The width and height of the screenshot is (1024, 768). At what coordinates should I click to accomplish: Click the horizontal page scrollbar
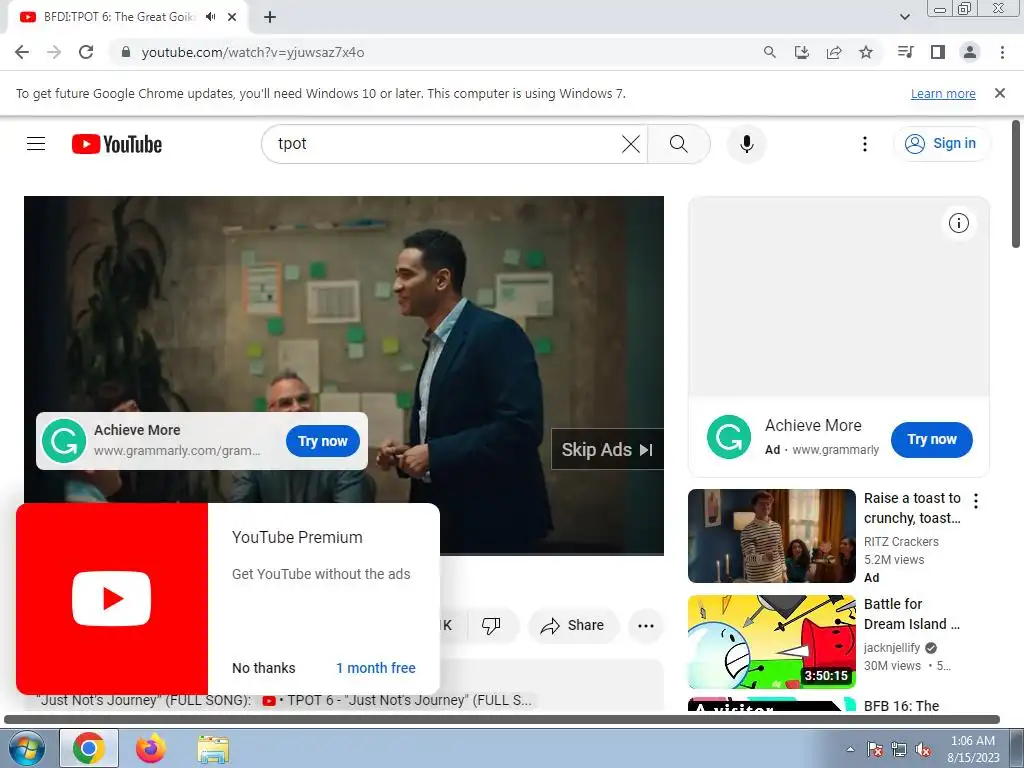click(x=502, y=720)
